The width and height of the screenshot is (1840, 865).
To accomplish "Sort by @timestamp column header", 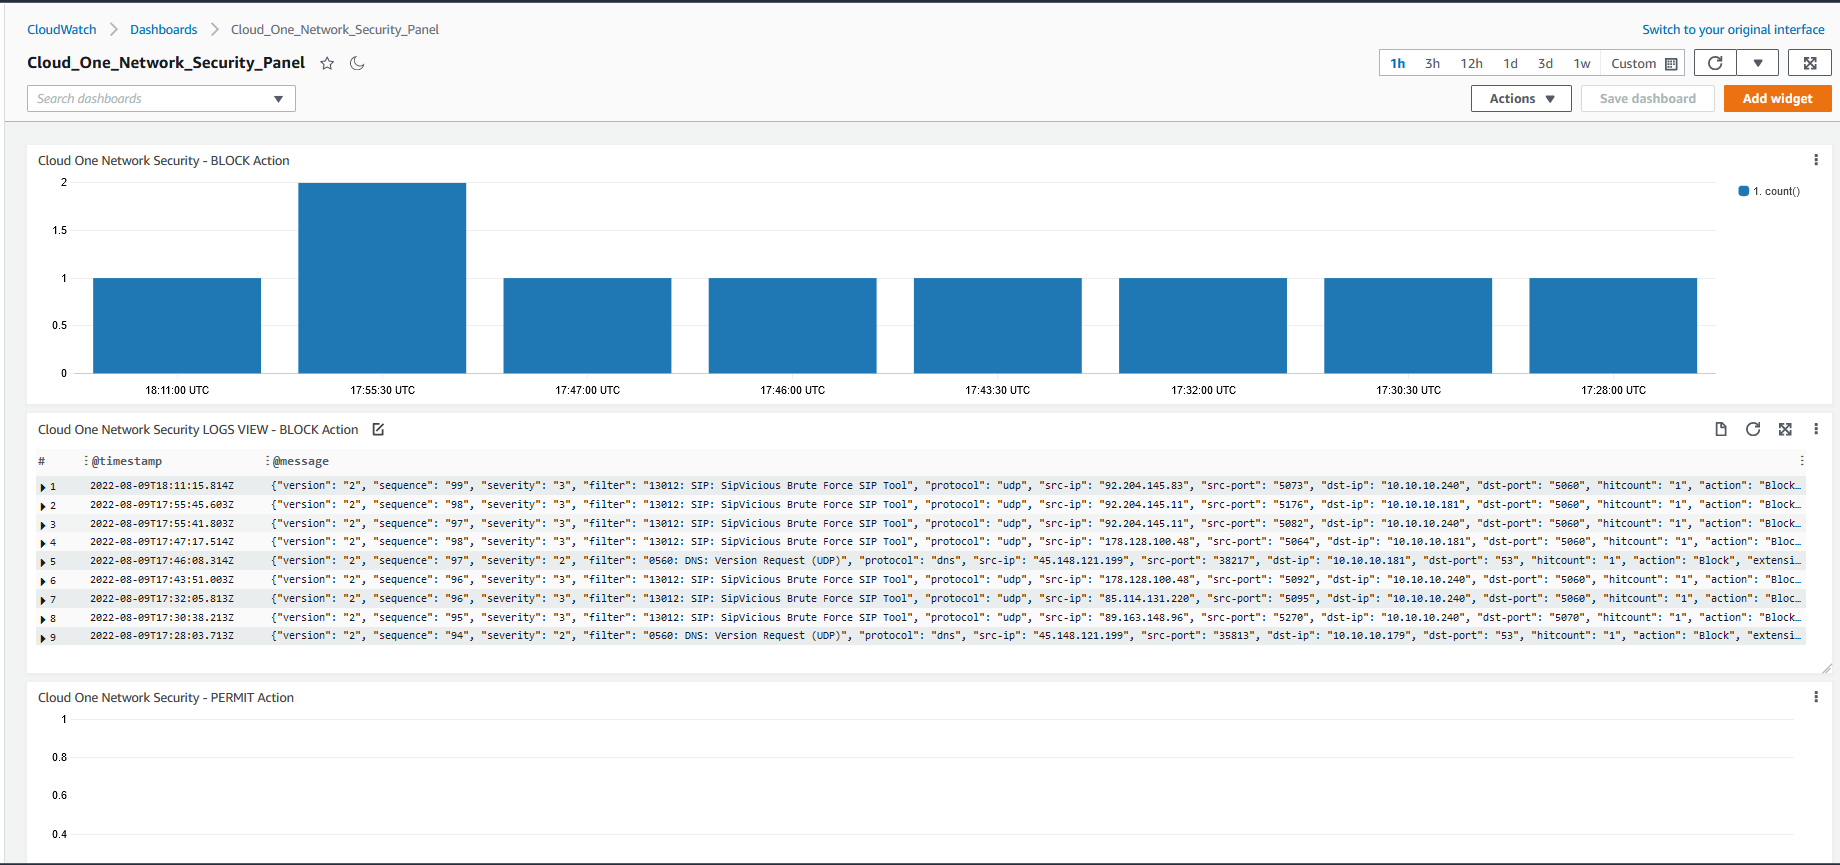I will point(127,461).
